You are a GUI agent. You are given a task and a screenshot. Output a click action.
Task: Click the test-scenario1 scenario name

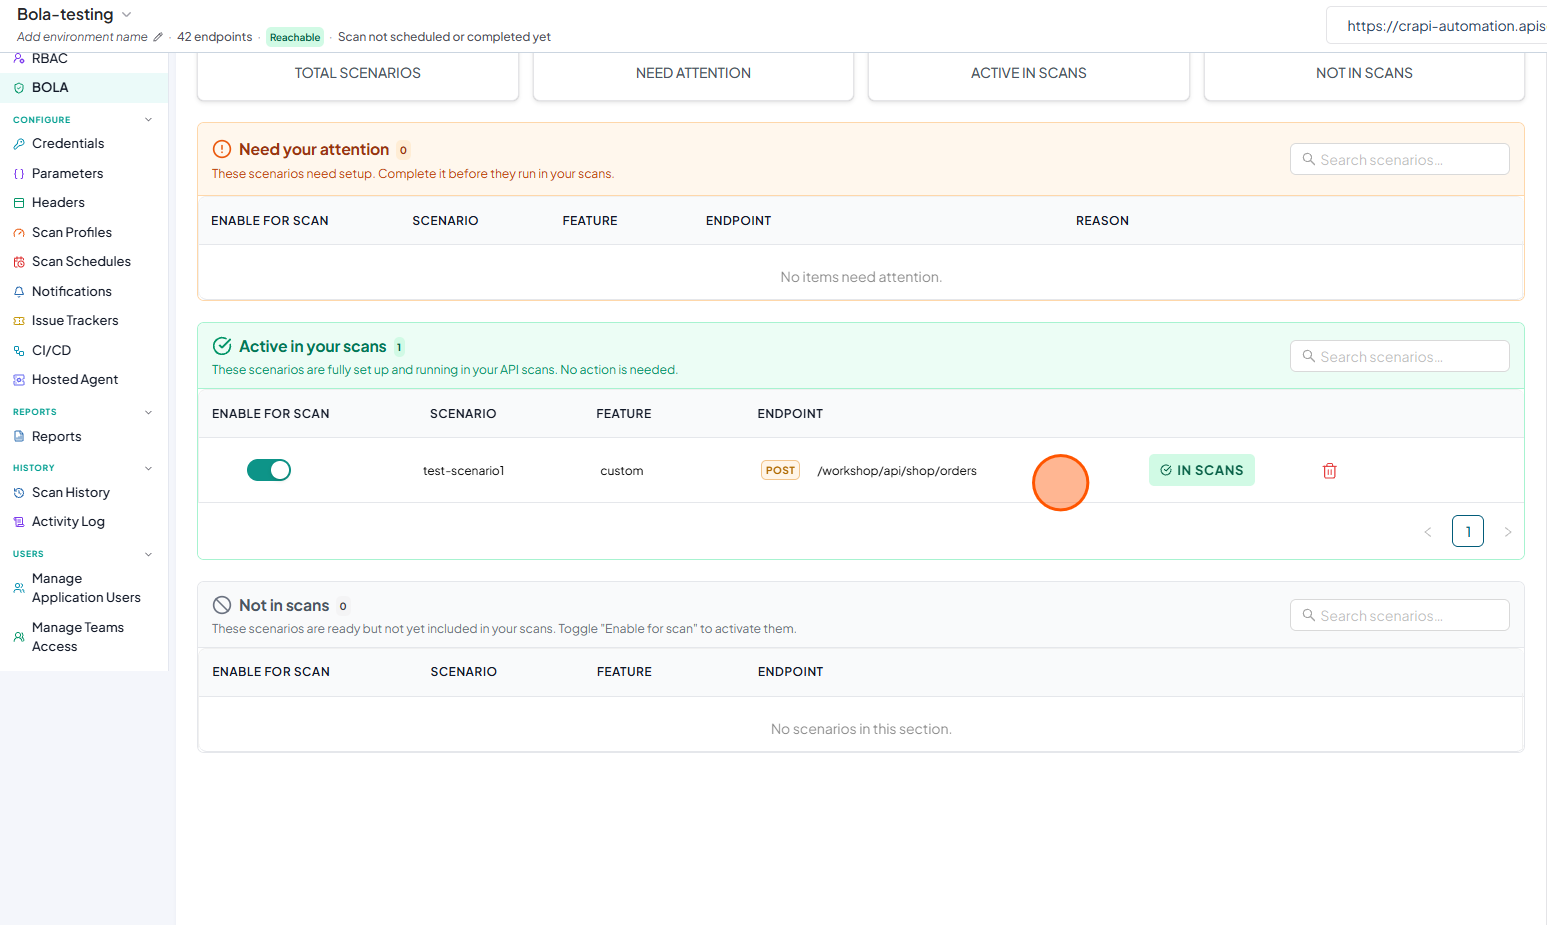(463, 471)
